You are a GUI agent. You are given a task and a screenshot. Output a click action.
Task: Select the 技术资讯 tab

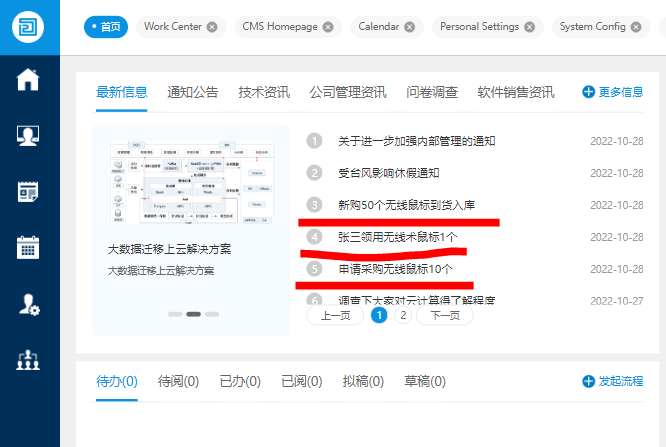(264, 92)
